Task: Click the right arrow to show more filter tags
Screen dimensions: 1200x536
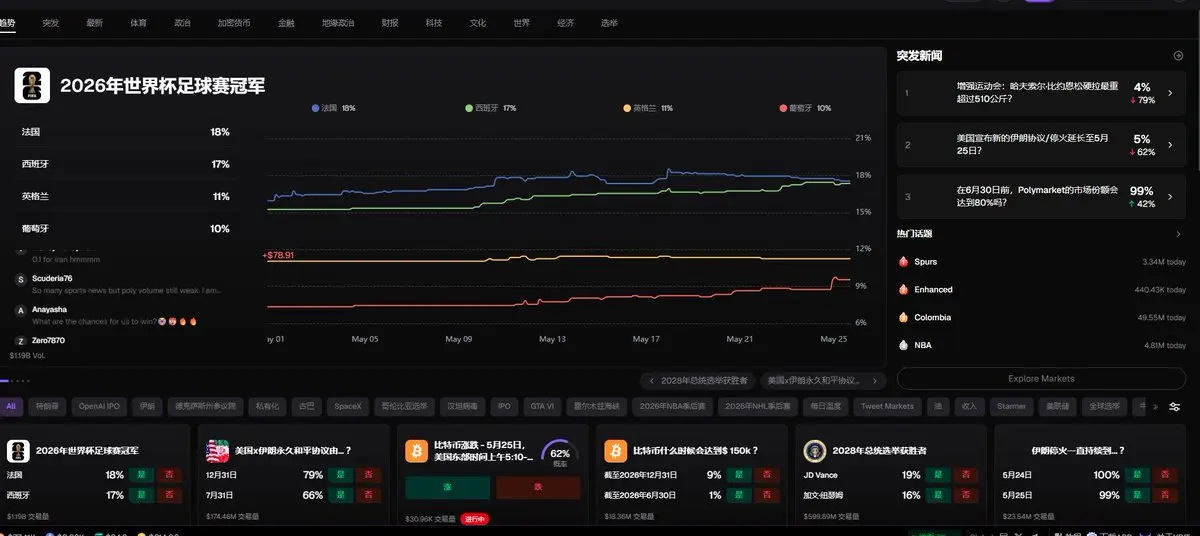Action: (x=1155, y=407)
